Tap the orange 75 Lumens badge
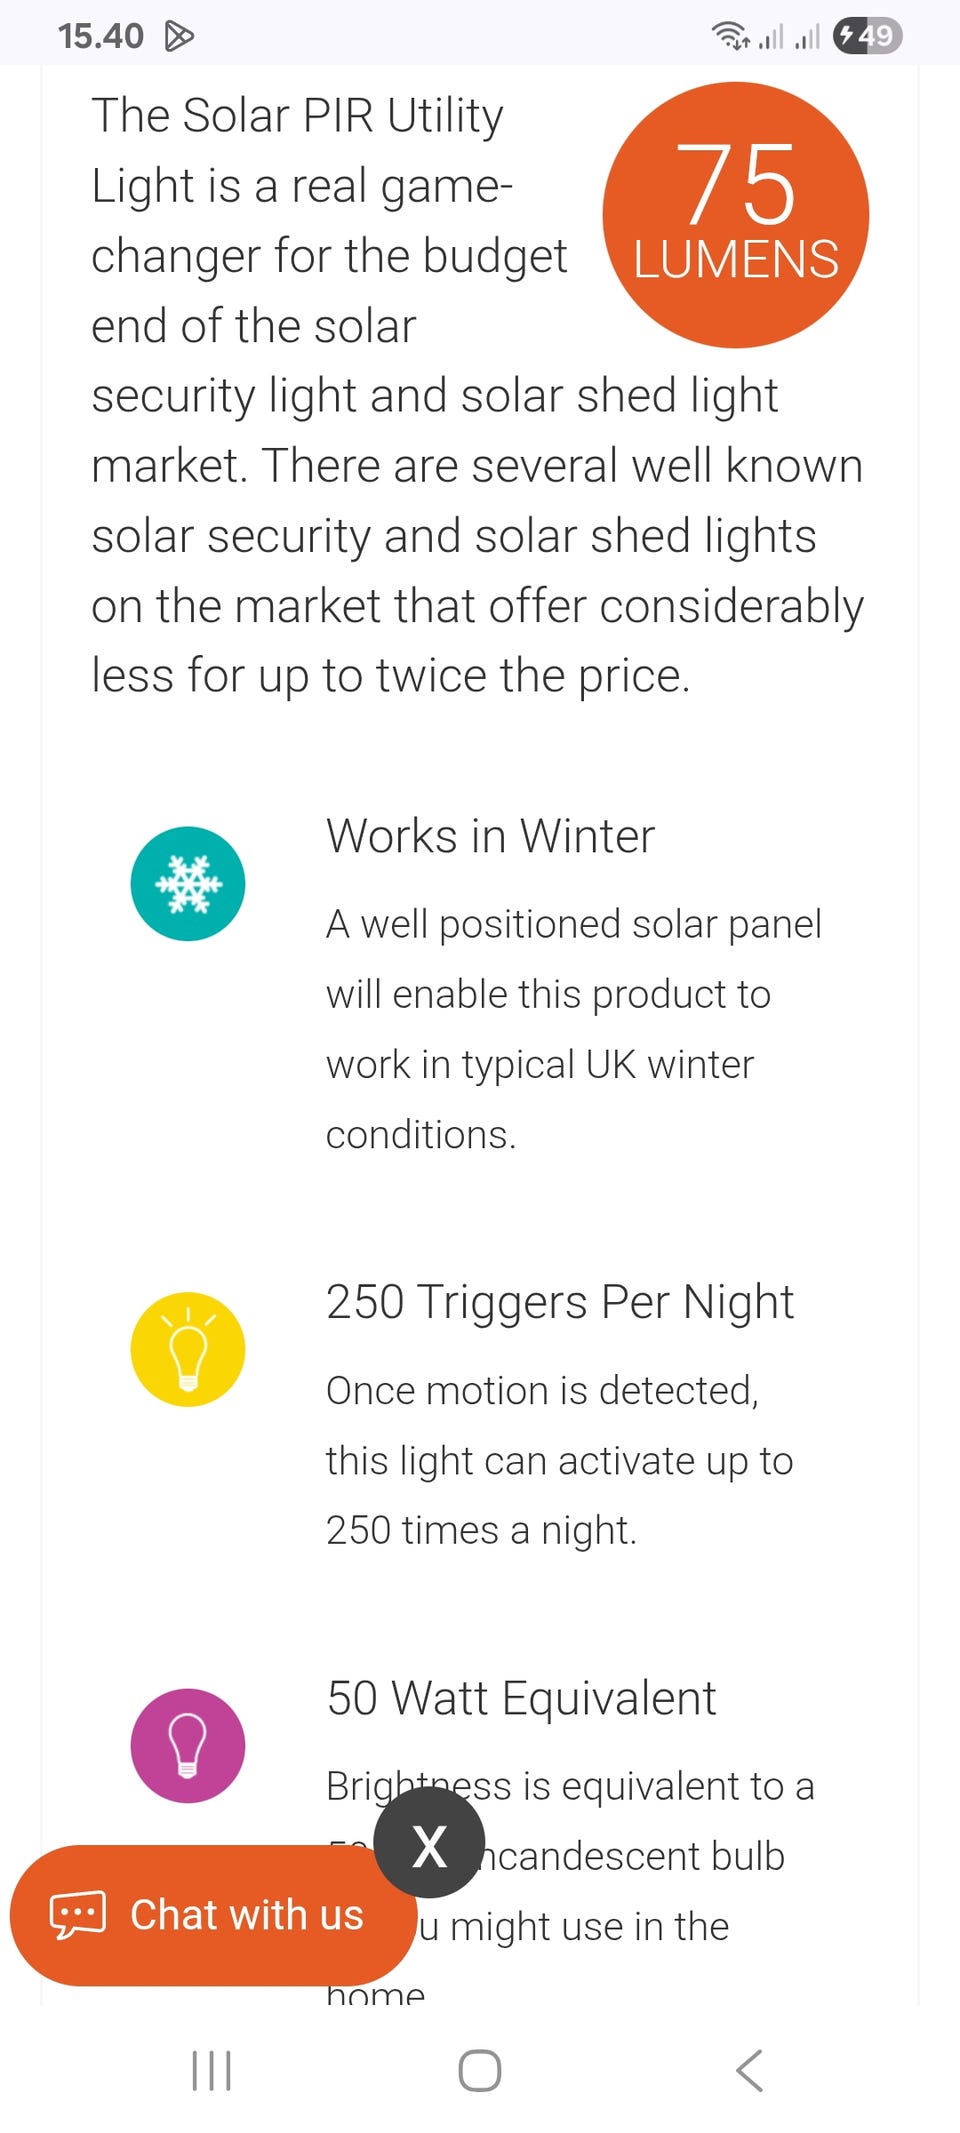The height and width of the screenshot is (2133, 960). pyautogui.click(x=735, y=215)
